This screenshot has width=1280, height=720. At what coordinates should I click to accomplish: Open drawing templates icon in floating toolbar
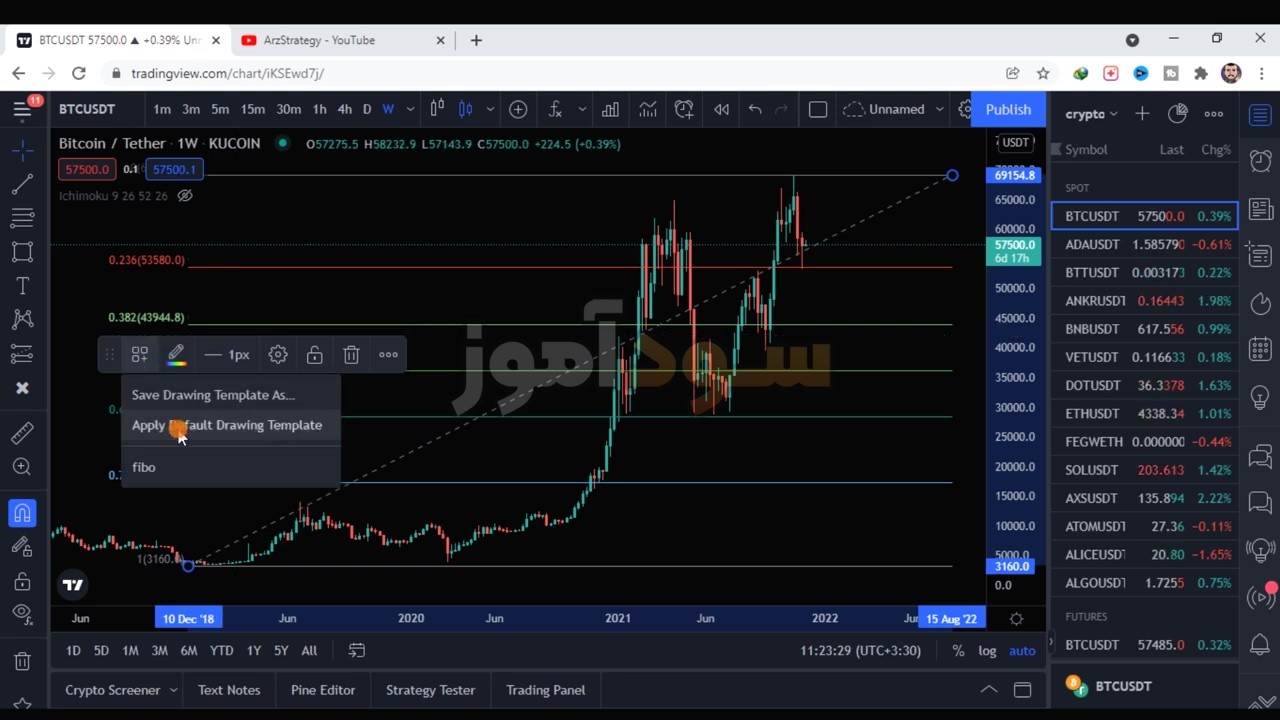pyautogui.click(x=140, y=354)
